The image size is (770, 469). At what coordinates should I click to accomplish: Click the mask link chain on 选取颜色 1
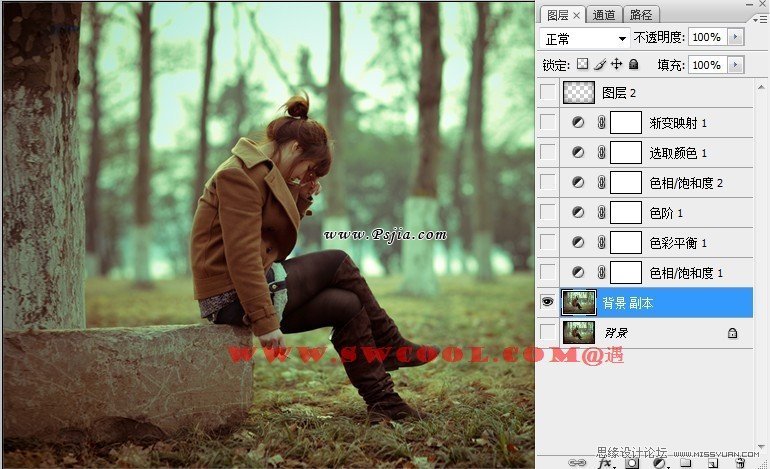click(602, 152)
